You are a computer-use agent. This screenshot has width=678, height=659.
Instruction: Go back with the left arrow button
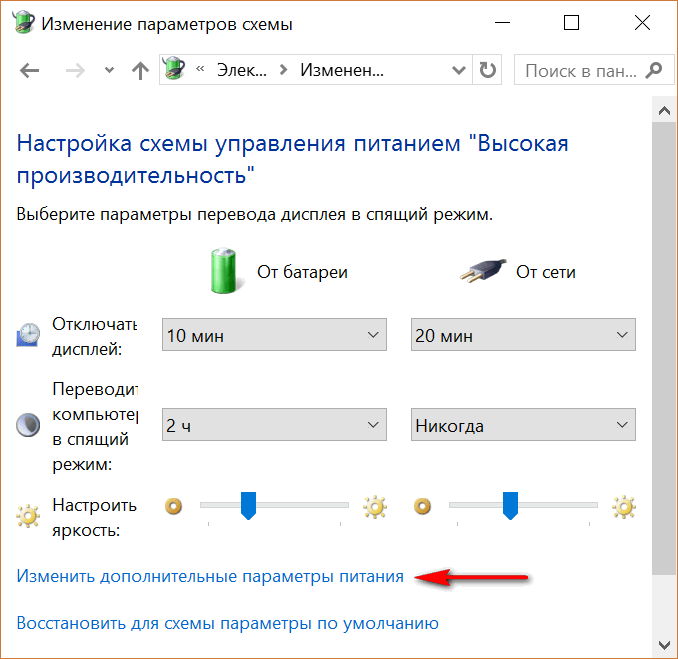pos(29,70)
